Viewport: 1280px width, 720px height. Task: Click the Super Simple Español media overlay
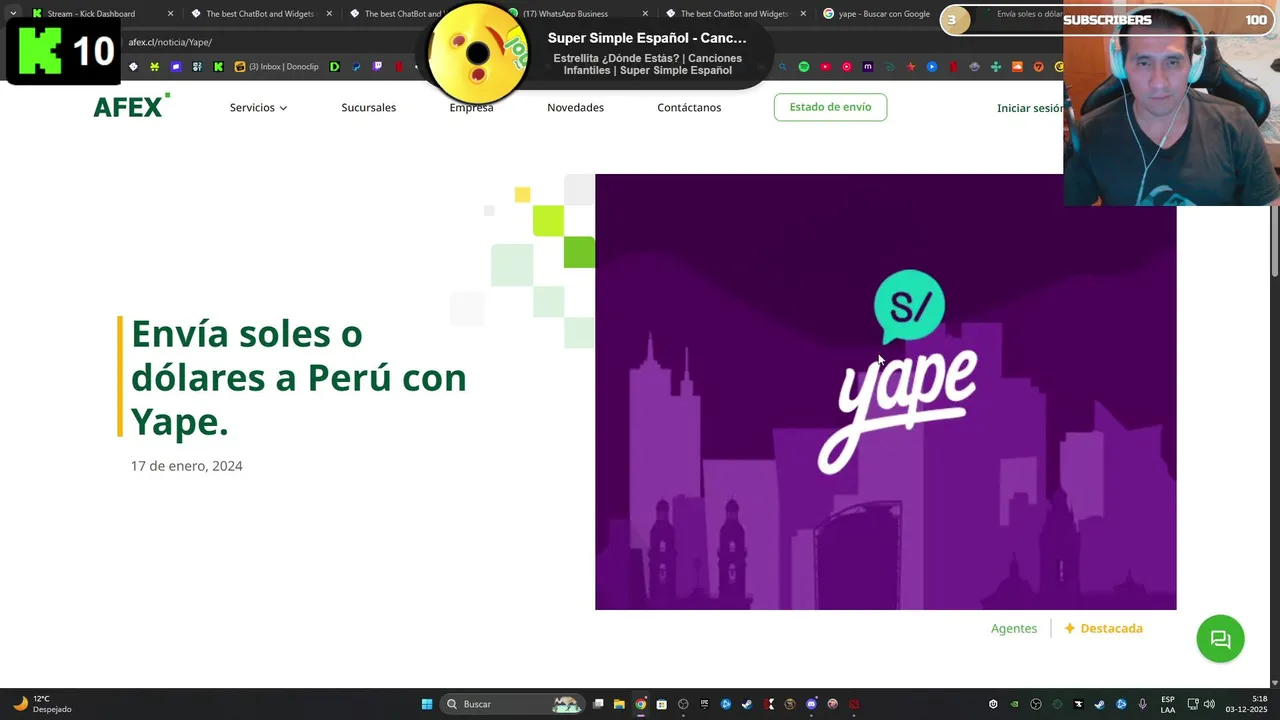598,52
